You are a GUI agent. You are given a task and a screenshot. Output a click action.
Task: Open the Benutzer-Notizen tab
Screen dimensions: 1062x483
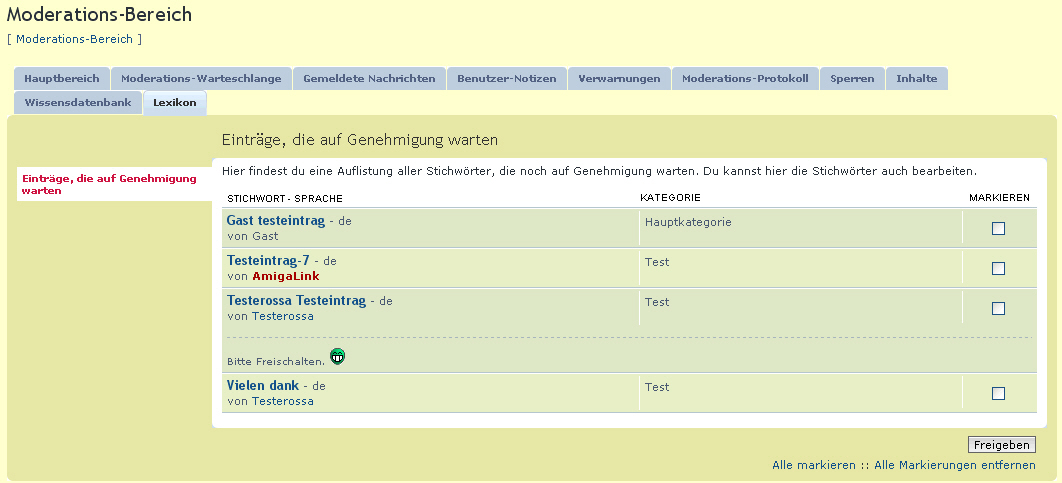(507, 78)
